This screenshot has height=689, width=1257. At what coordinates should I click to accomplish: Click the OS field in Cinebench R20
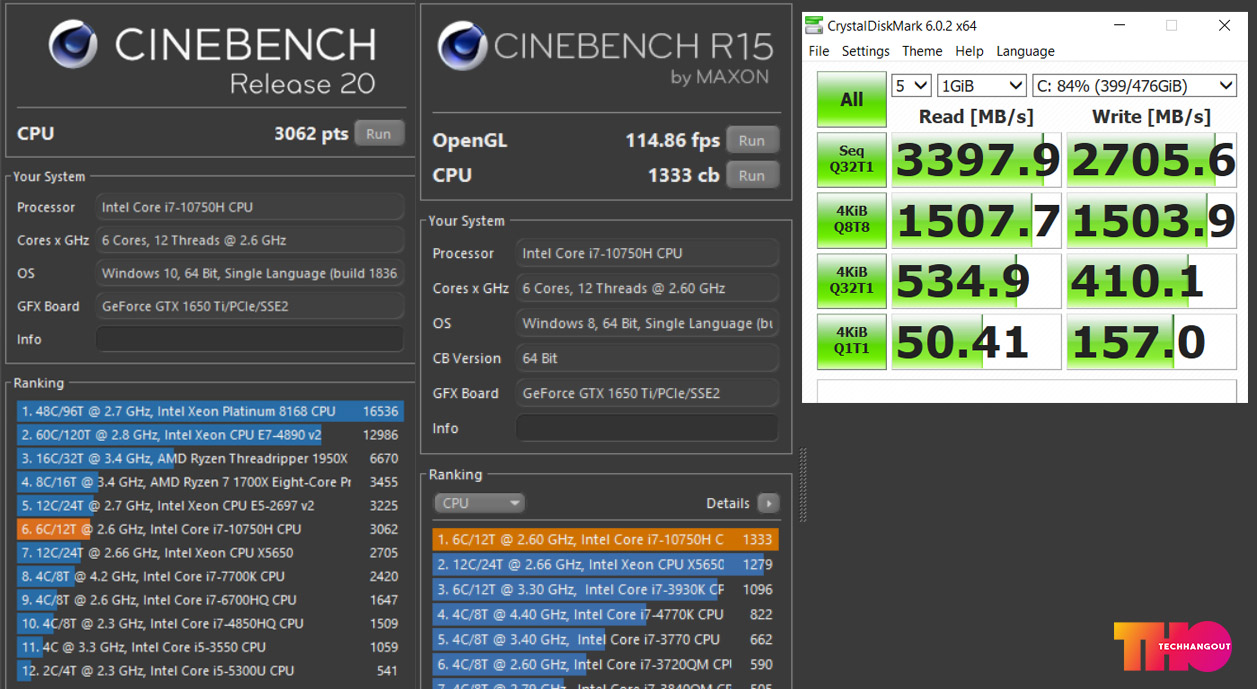(250, 273)
